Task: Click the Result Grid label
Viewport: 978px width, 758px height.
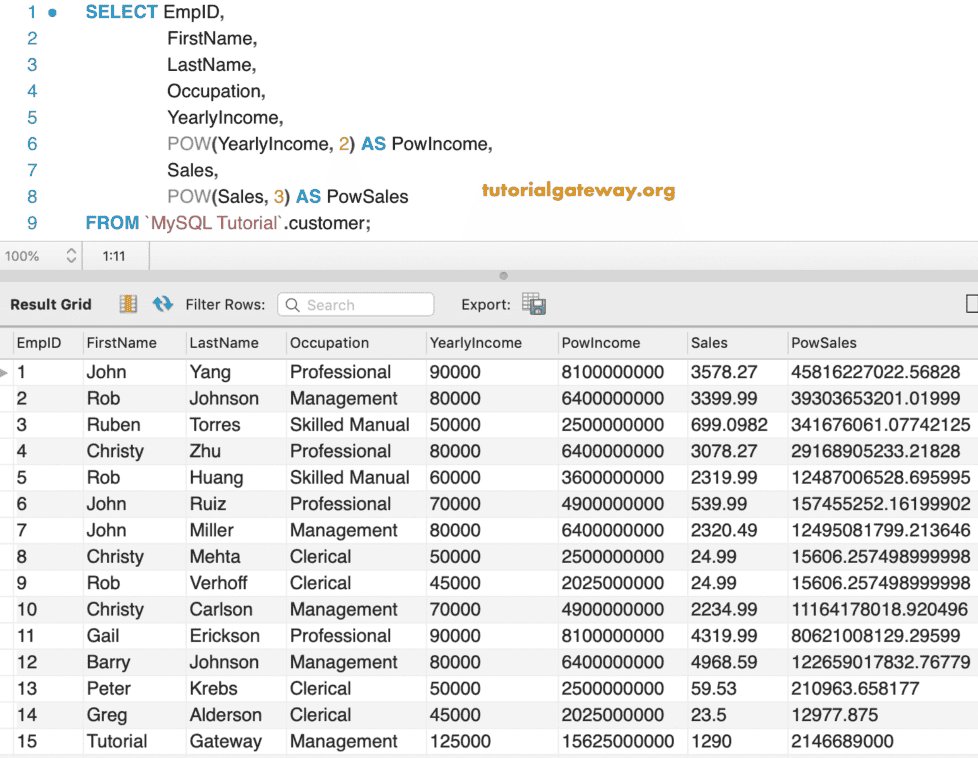Action: (50, 304)
